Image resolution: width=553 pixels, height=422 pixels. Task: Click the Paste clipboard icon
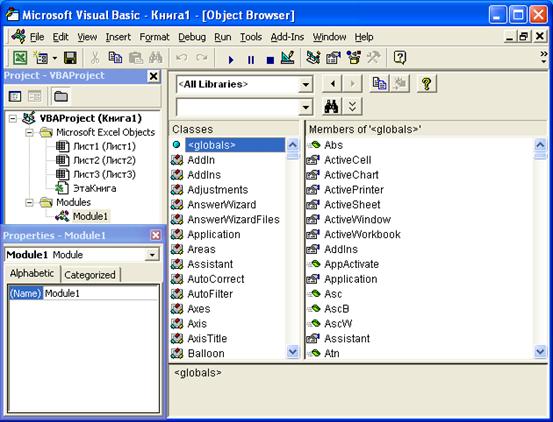135,57
